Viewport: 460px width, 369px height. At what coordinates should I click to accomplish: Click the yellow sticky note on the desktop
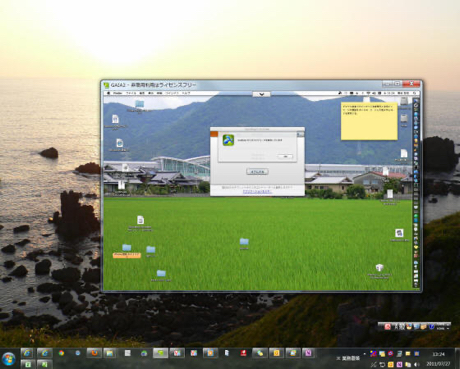click(369, 121)
